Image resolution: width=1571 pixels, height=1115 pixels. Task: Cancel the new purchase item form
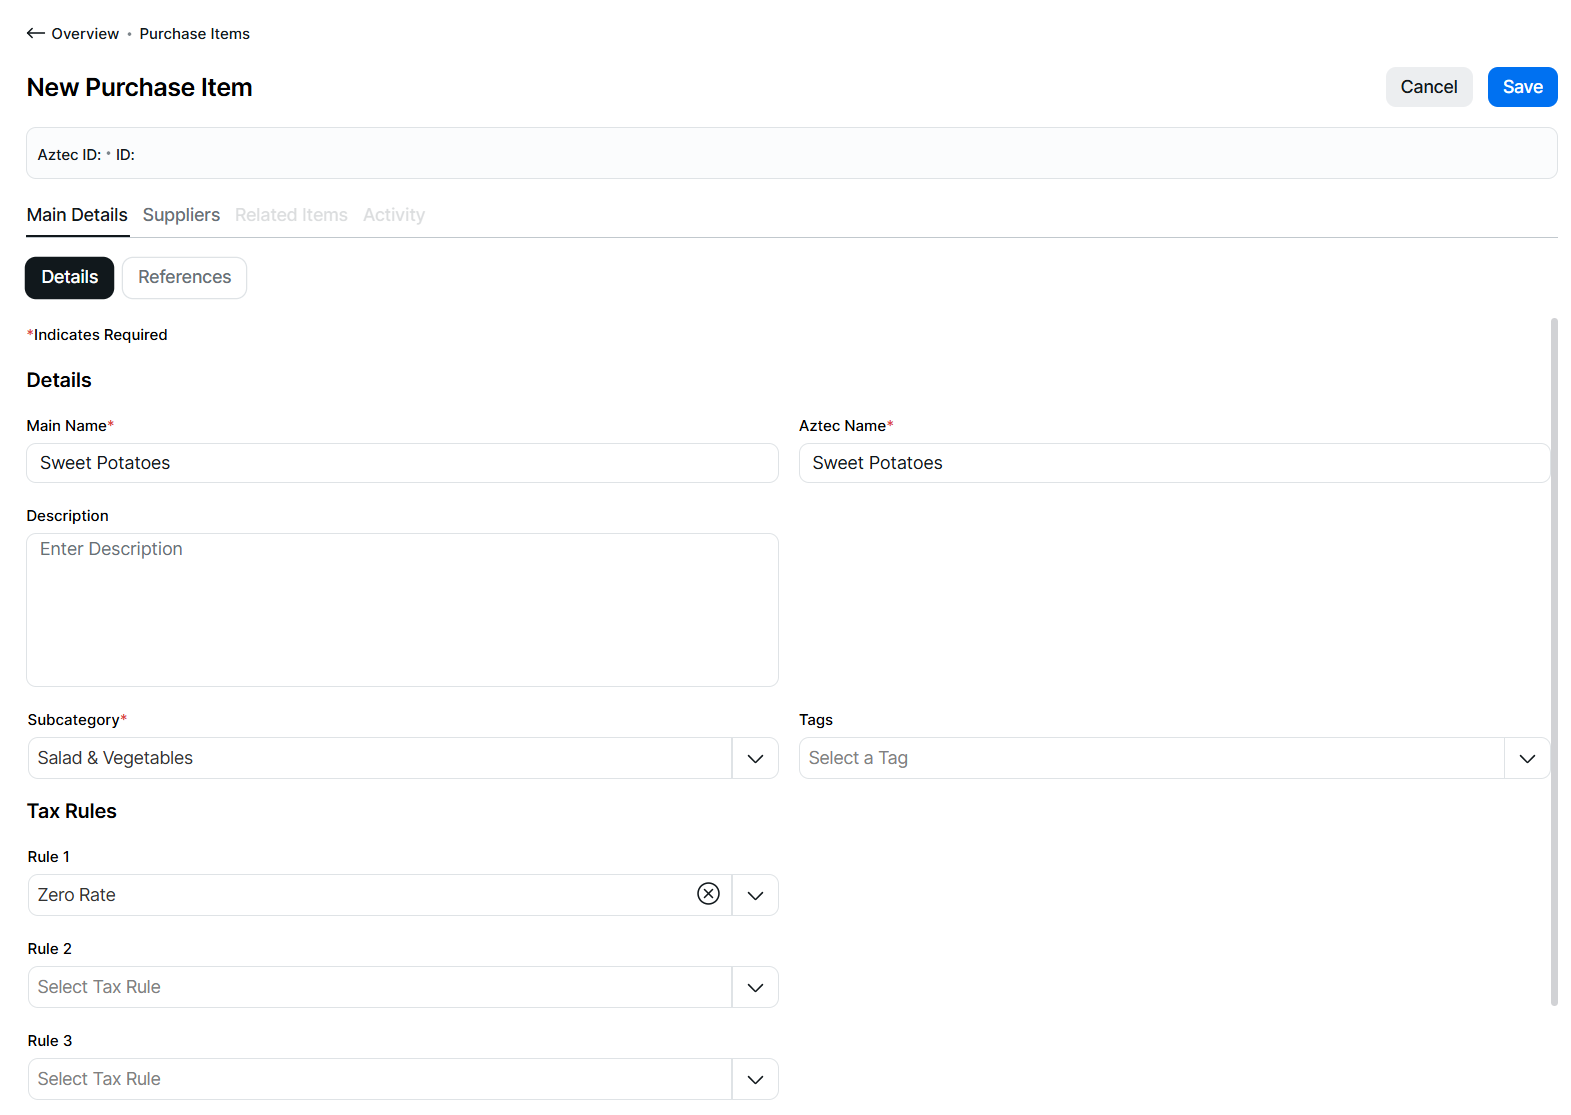(x=1428, y=87)
